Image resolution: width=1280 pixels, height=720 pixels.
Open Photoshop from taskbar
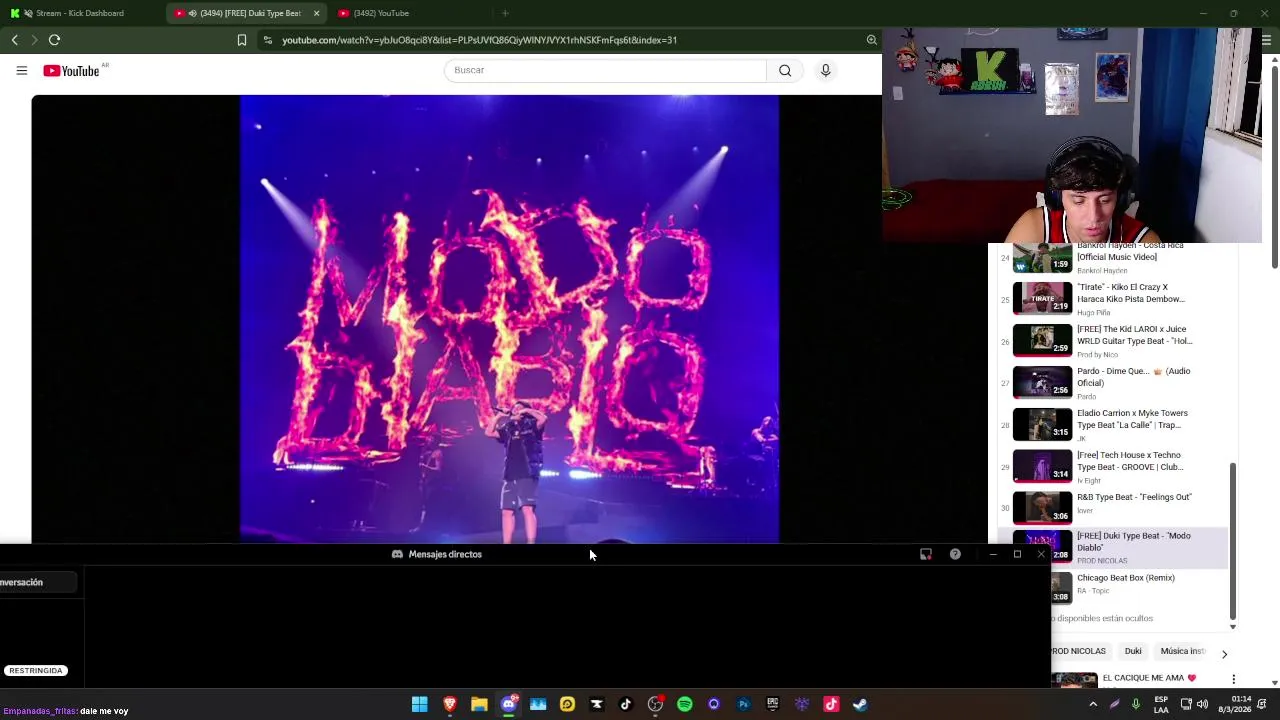coord(743,704)
